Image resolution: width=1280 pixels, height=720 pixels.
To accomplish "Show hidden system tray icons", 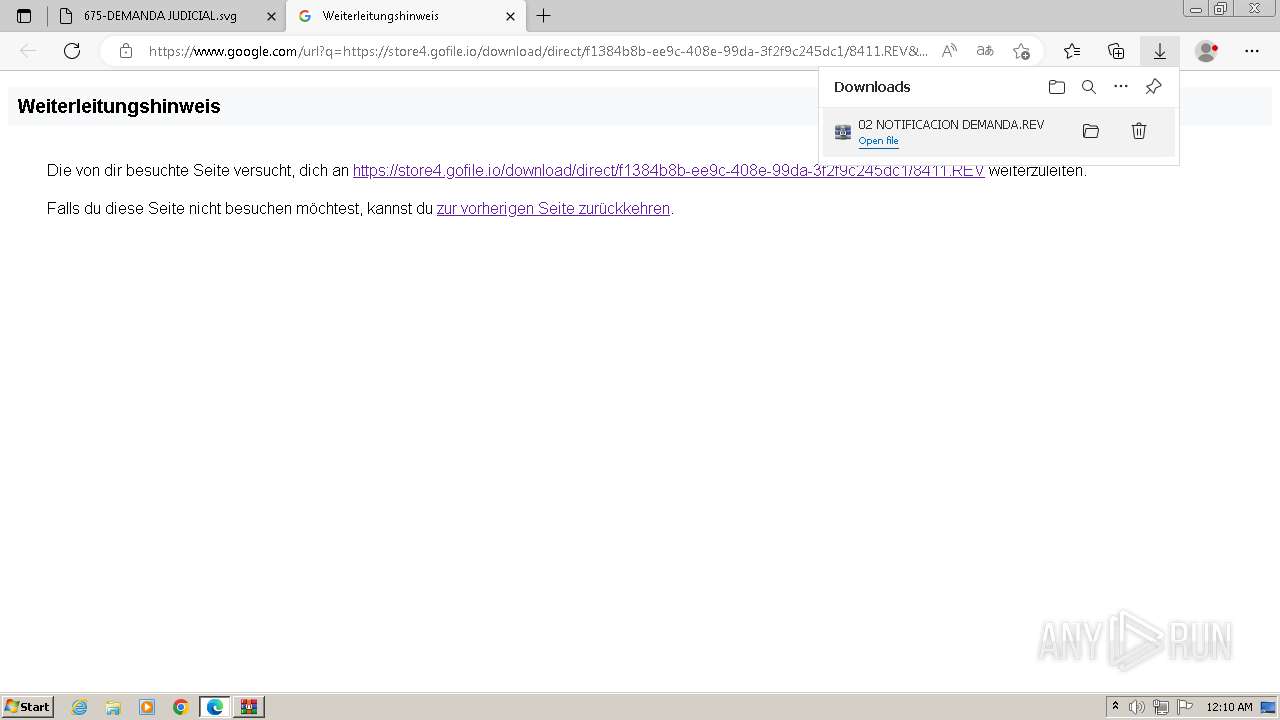I will [1116, 707].
